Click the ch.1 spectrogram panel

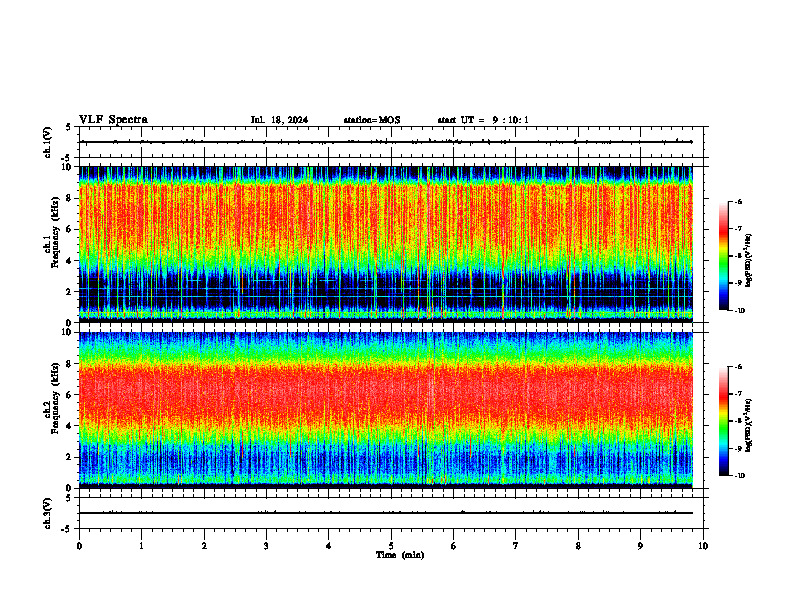click(386, 244)
